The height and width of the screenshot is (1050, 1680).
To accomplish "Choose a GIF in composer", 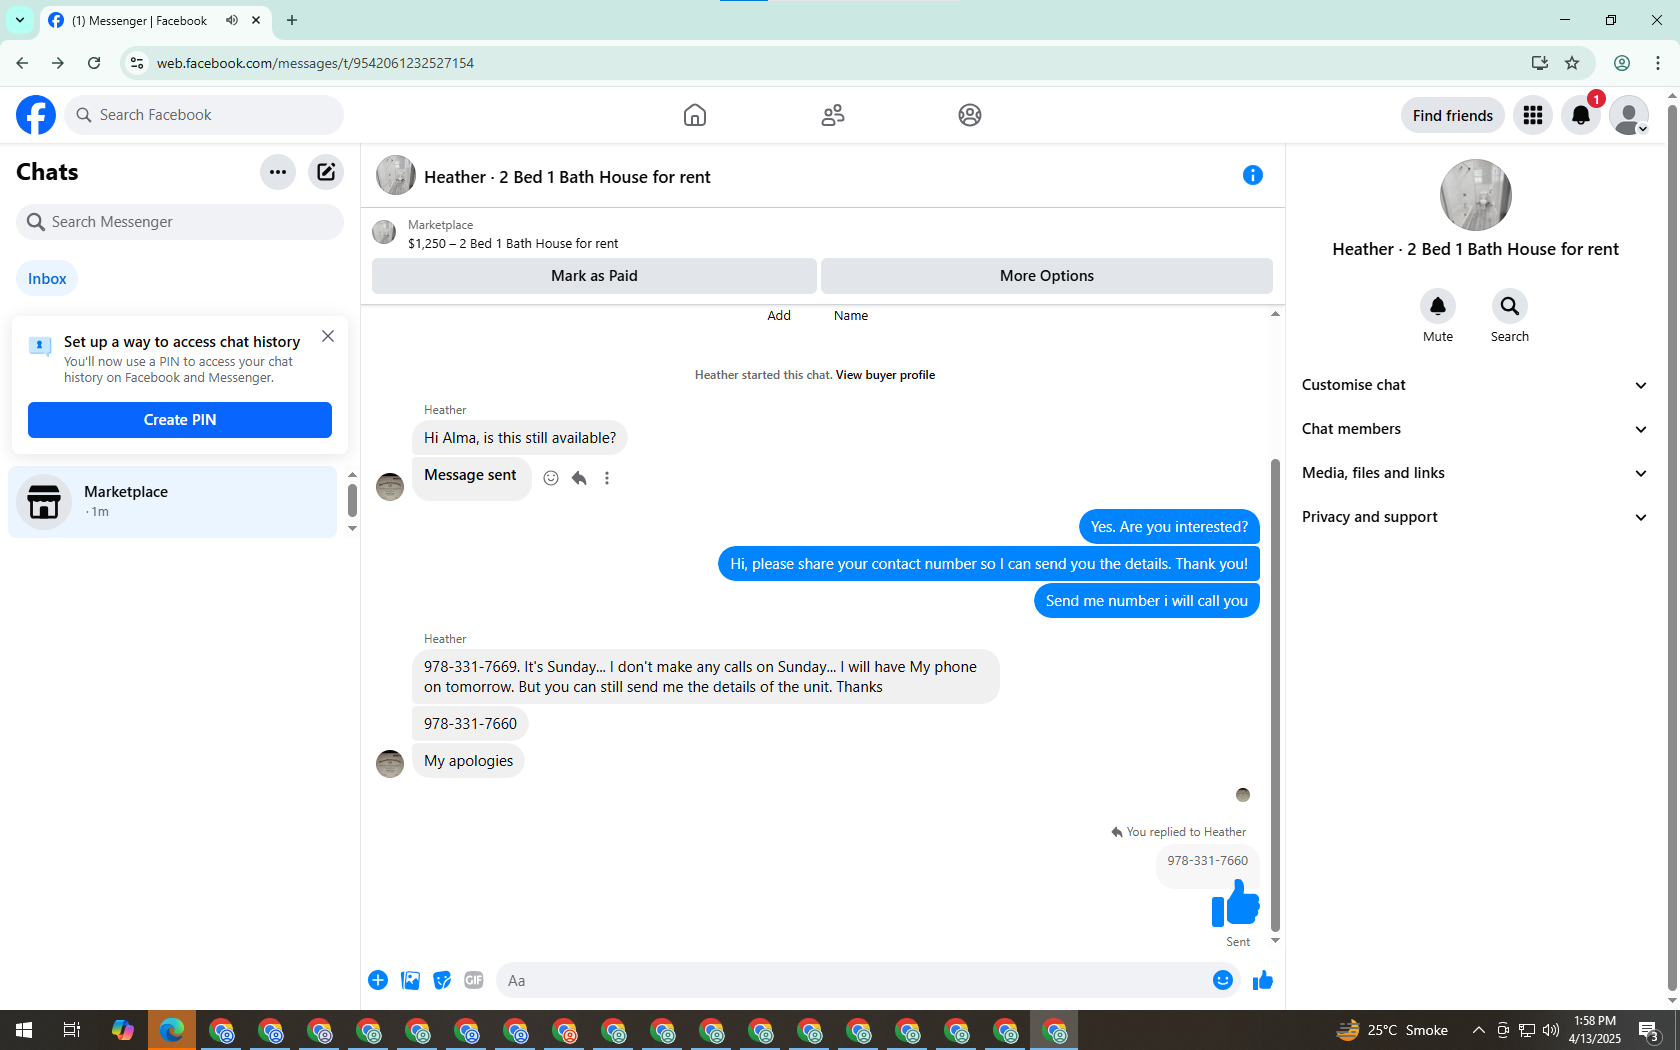I will 474,980.
